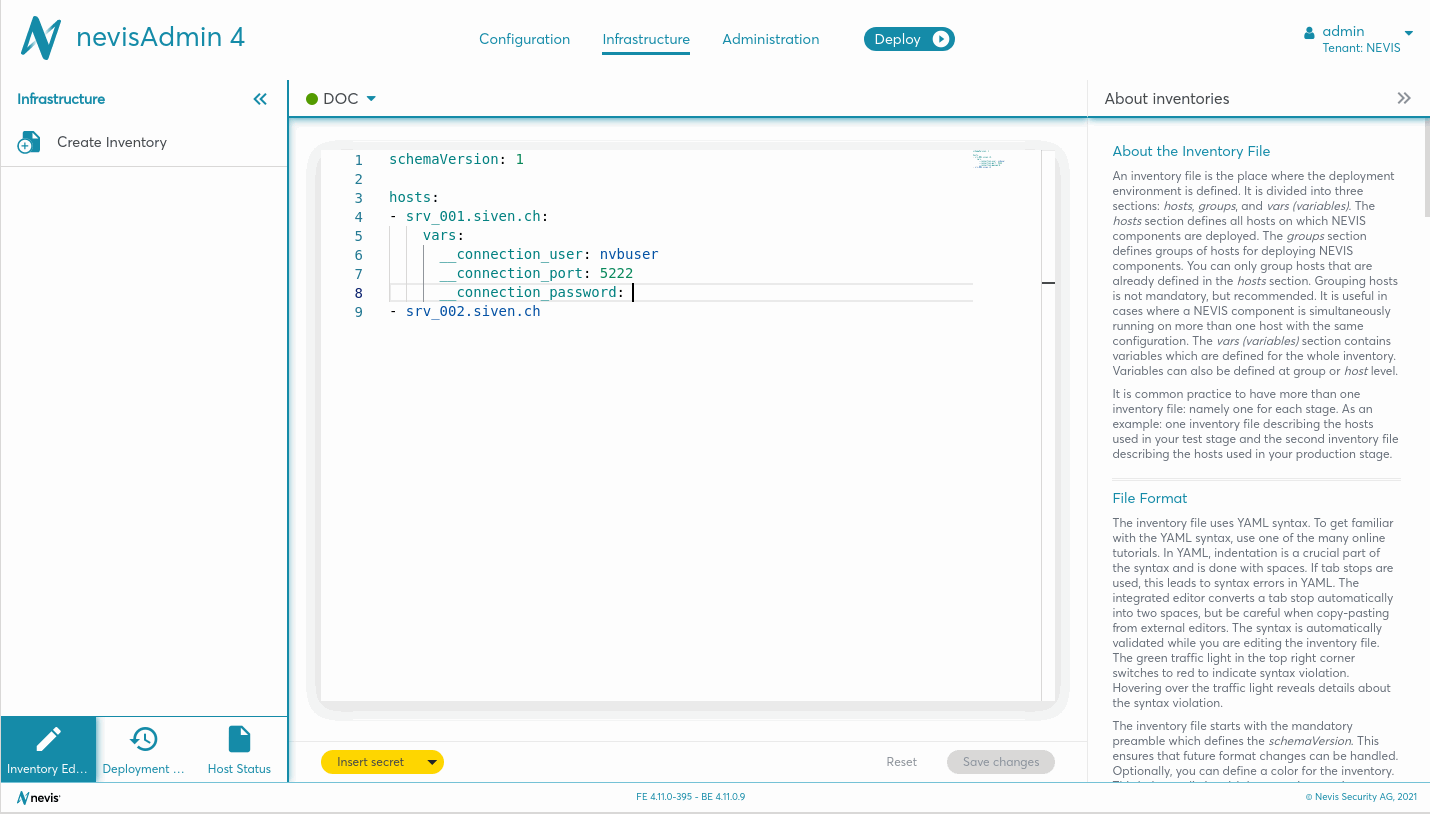Image resolution: width=1430 pixels, height=814 pixels.
Task: Open the Inventory Editor pencil icon
Action: (x=48, y=740)
